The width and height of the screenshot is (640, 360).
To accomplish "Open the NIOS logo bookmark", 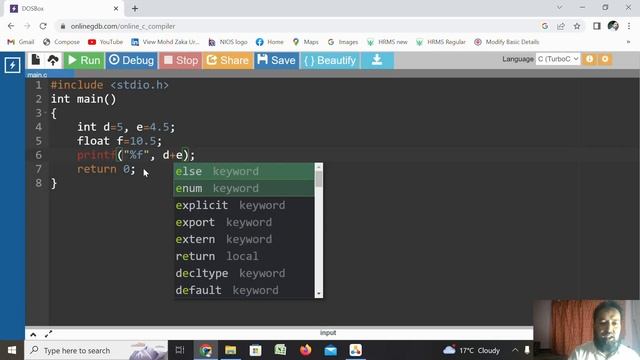I will pos(228,42).
